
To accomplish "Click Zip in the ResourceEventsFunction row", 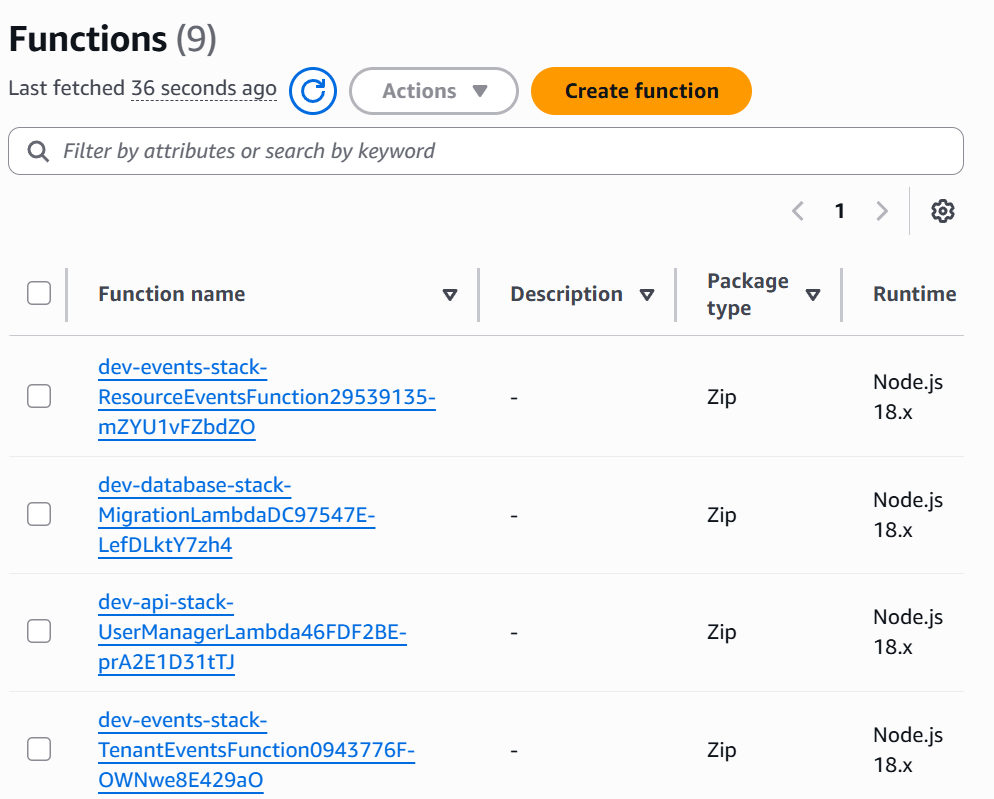I will [721, 397].
